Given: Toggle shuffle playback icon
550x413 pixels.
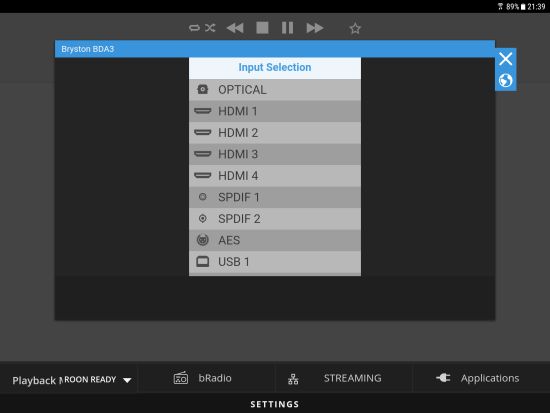Looking at the screenshot, I should [210, 28].
